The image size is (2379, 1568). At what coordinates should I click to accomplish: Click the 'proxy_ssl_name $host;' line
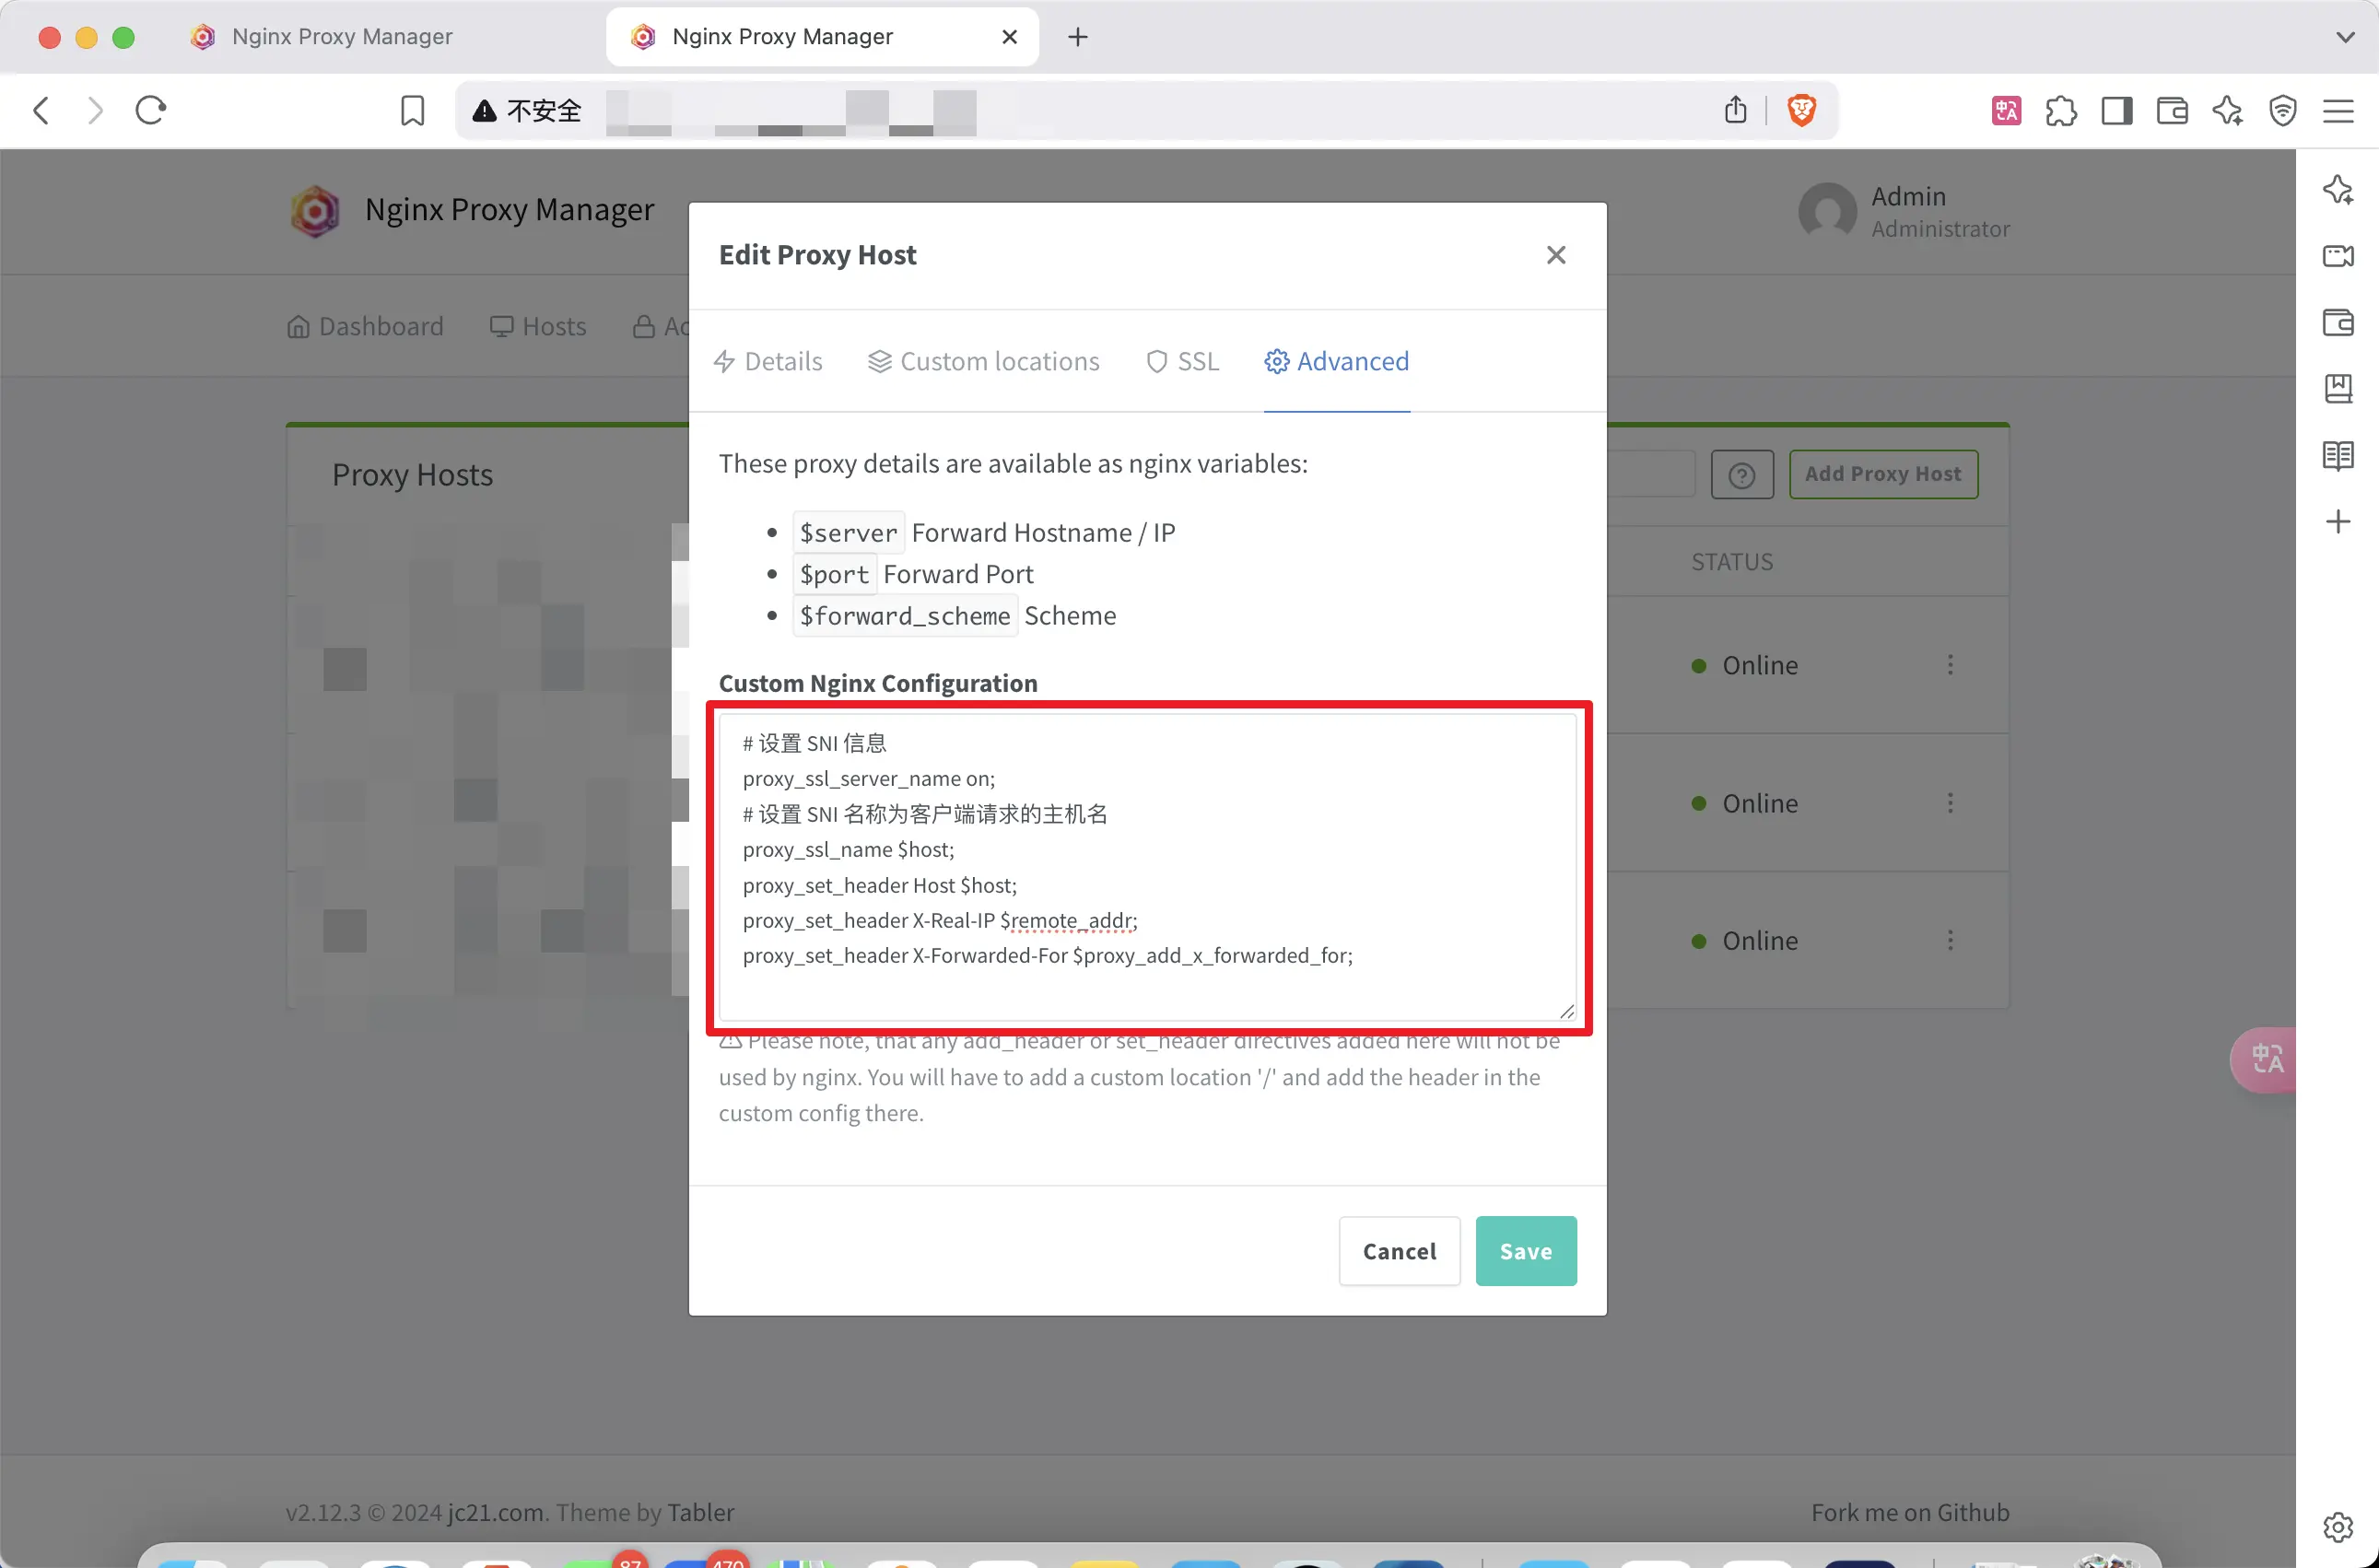pyautogui.click(x=848, y=850)
